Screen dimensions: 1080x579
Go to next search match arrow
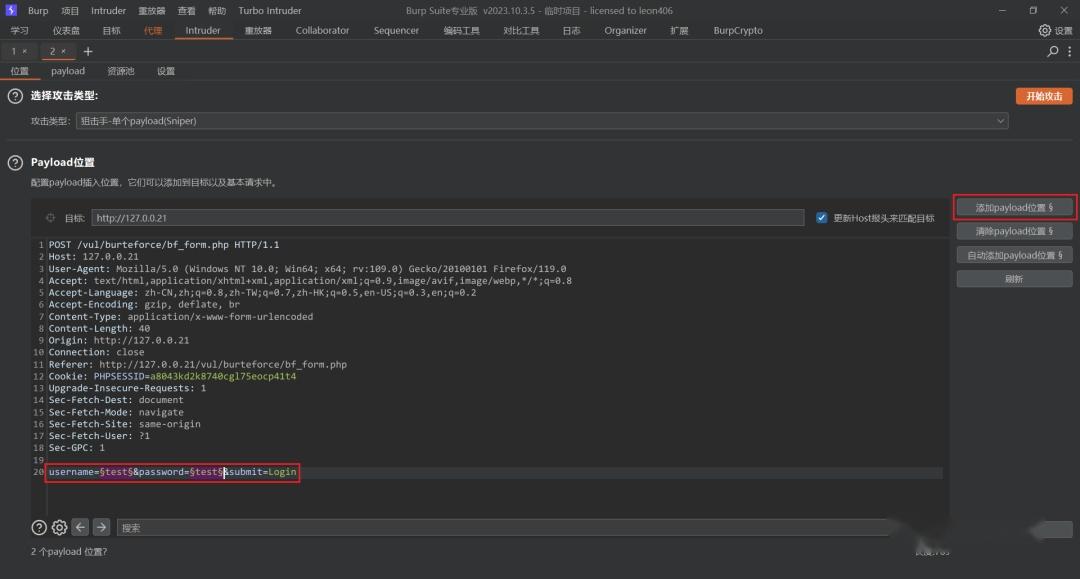(101, 527)
